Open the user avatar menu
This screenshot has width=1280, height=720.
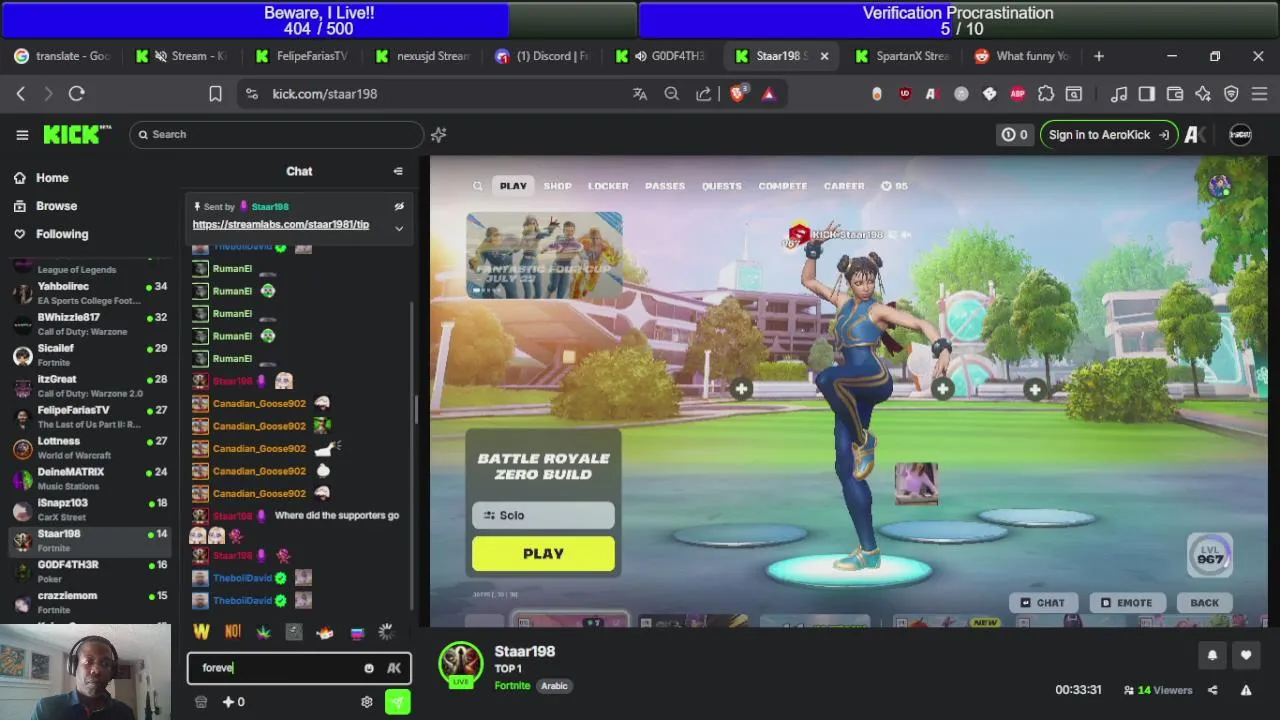tap(1240, 135)
